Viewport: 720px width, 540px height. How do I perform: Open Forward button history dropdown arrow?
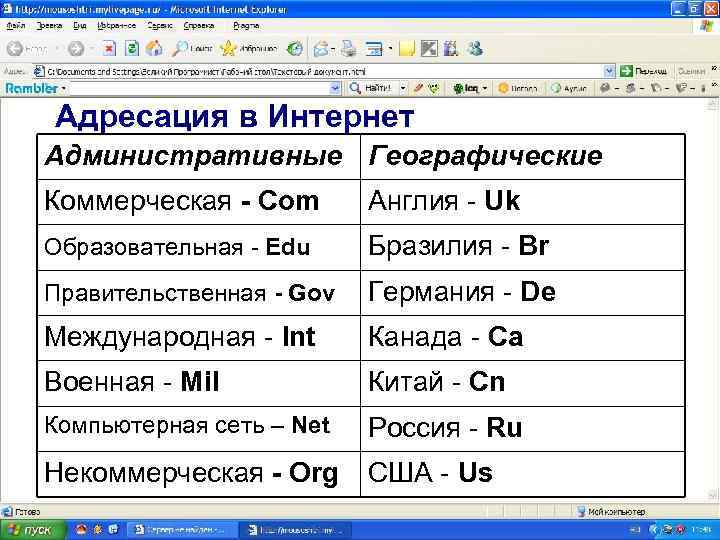click(92, 48)
